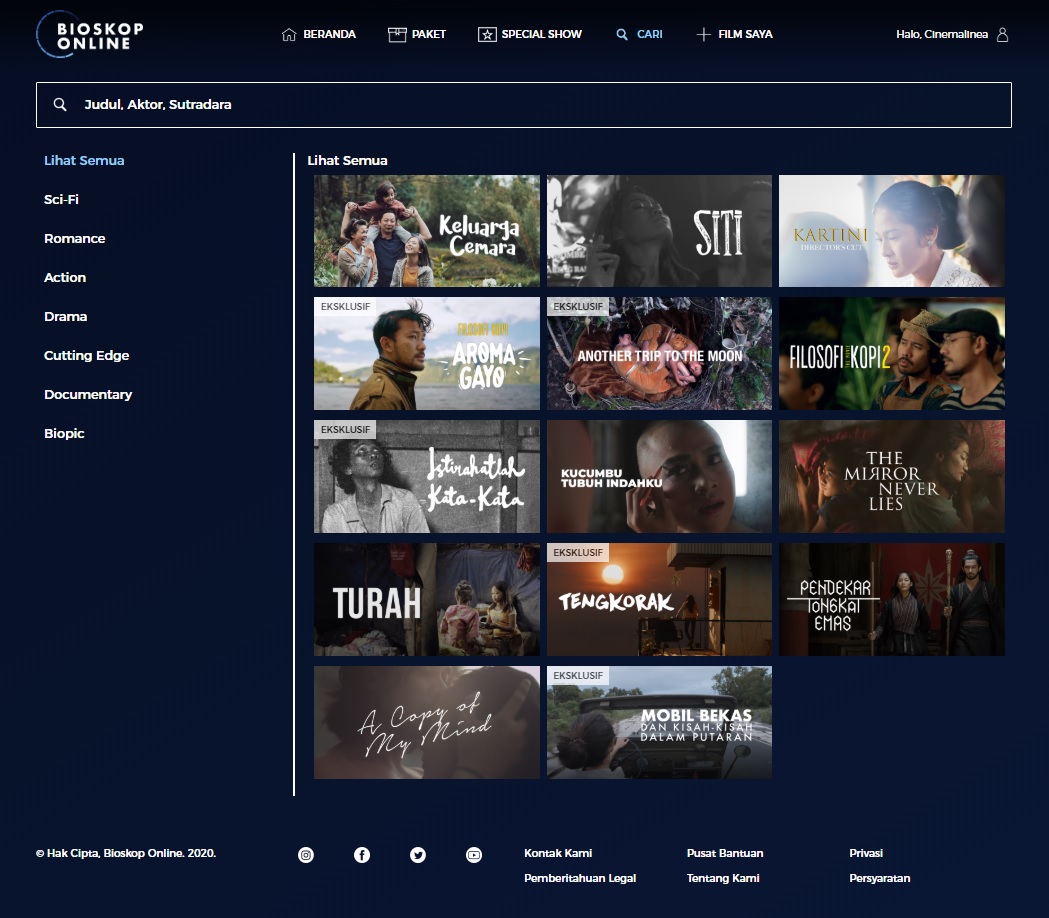Filter by Biopic genre
The height and width of the screenshot is (918, 1049).
[x=64, y=433]
